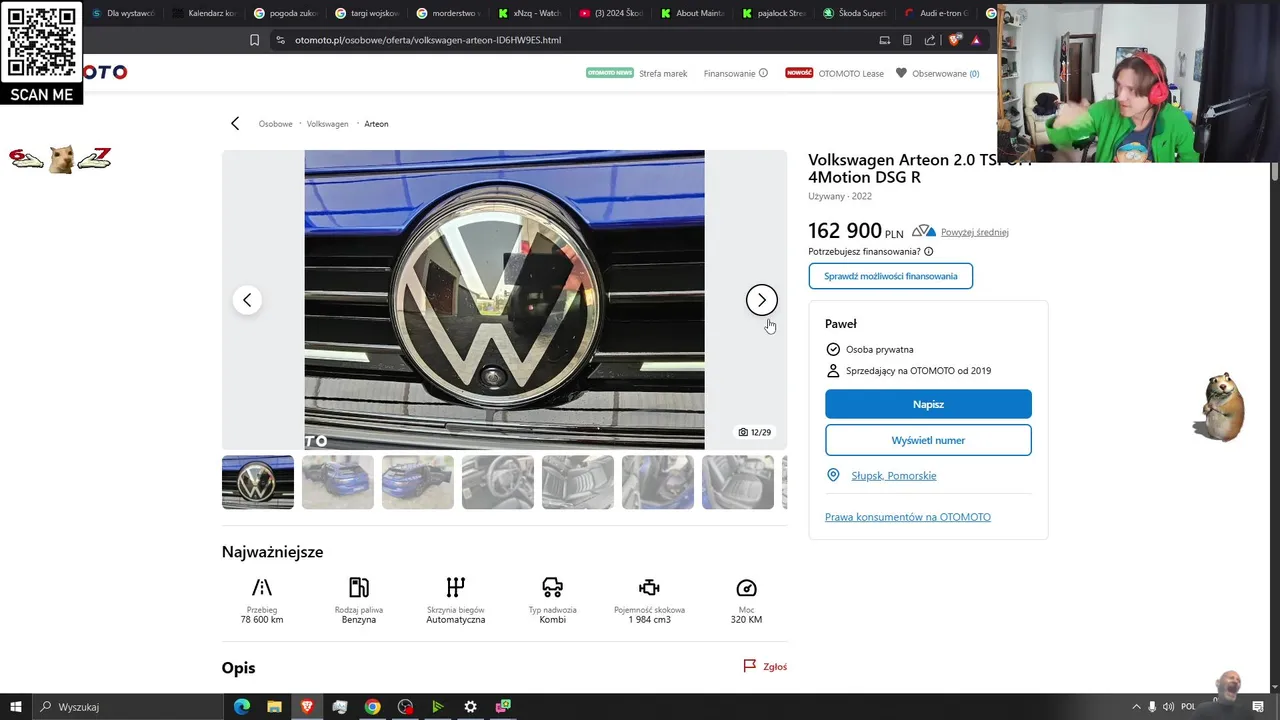Click the heart Obserwowane icon

901,73
